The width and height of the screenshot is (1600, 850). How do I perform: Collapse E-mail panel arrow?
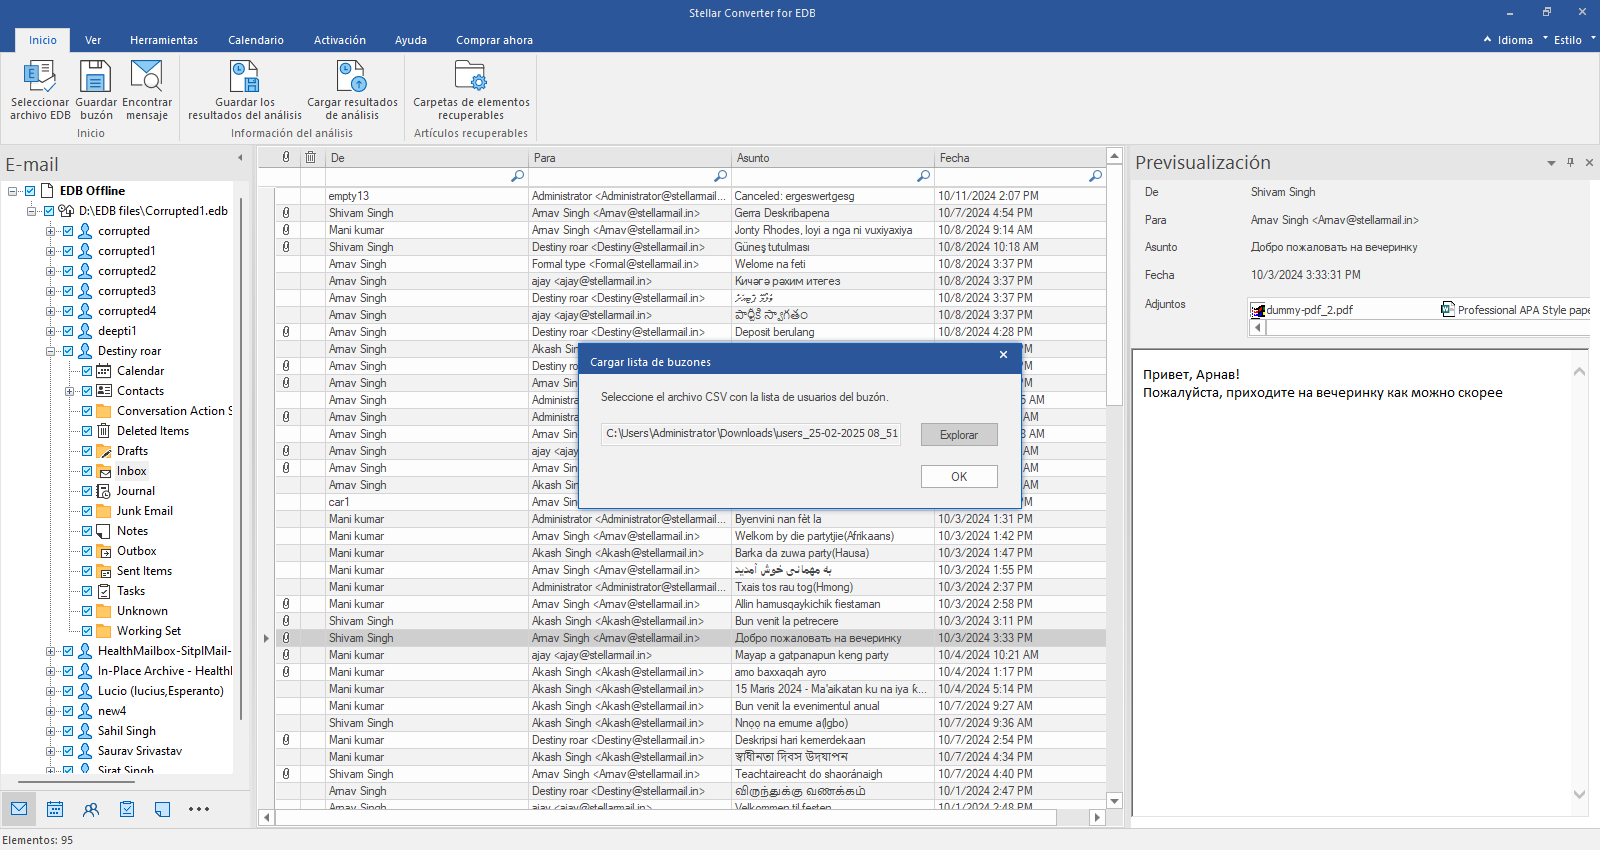click(x=240, y=158)
